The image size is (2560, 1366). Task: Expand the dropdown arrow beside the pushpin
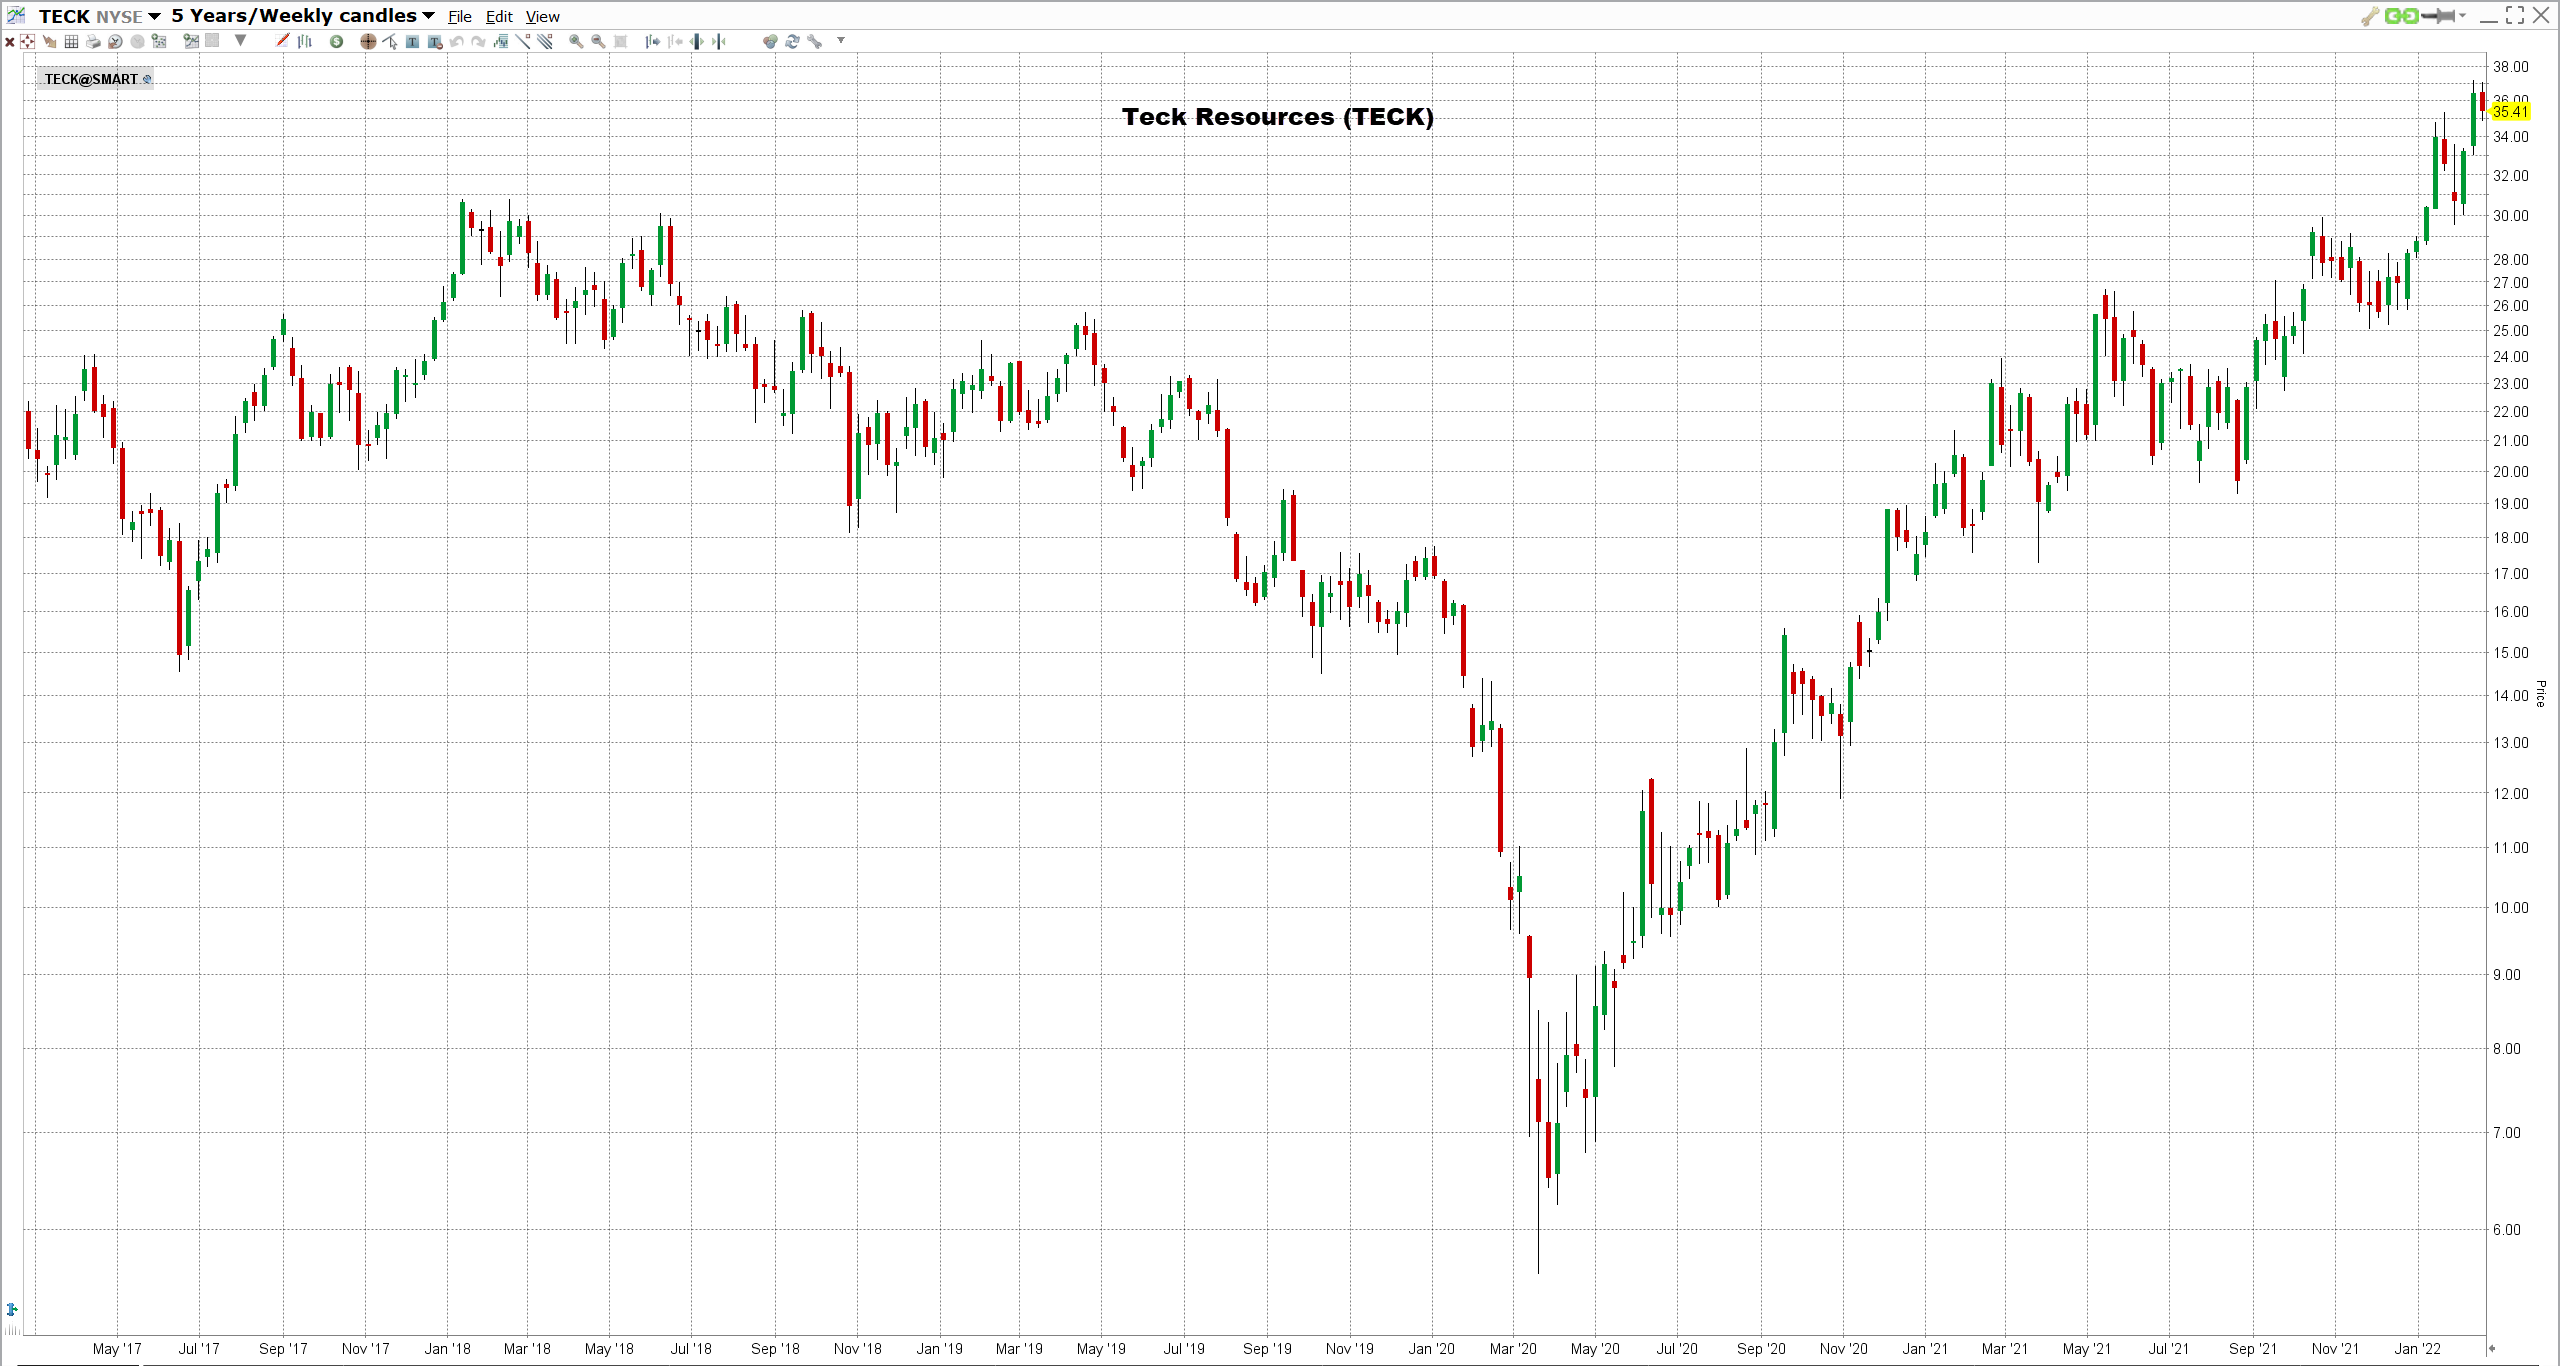pyautogui.click(x=2462, y=16)
